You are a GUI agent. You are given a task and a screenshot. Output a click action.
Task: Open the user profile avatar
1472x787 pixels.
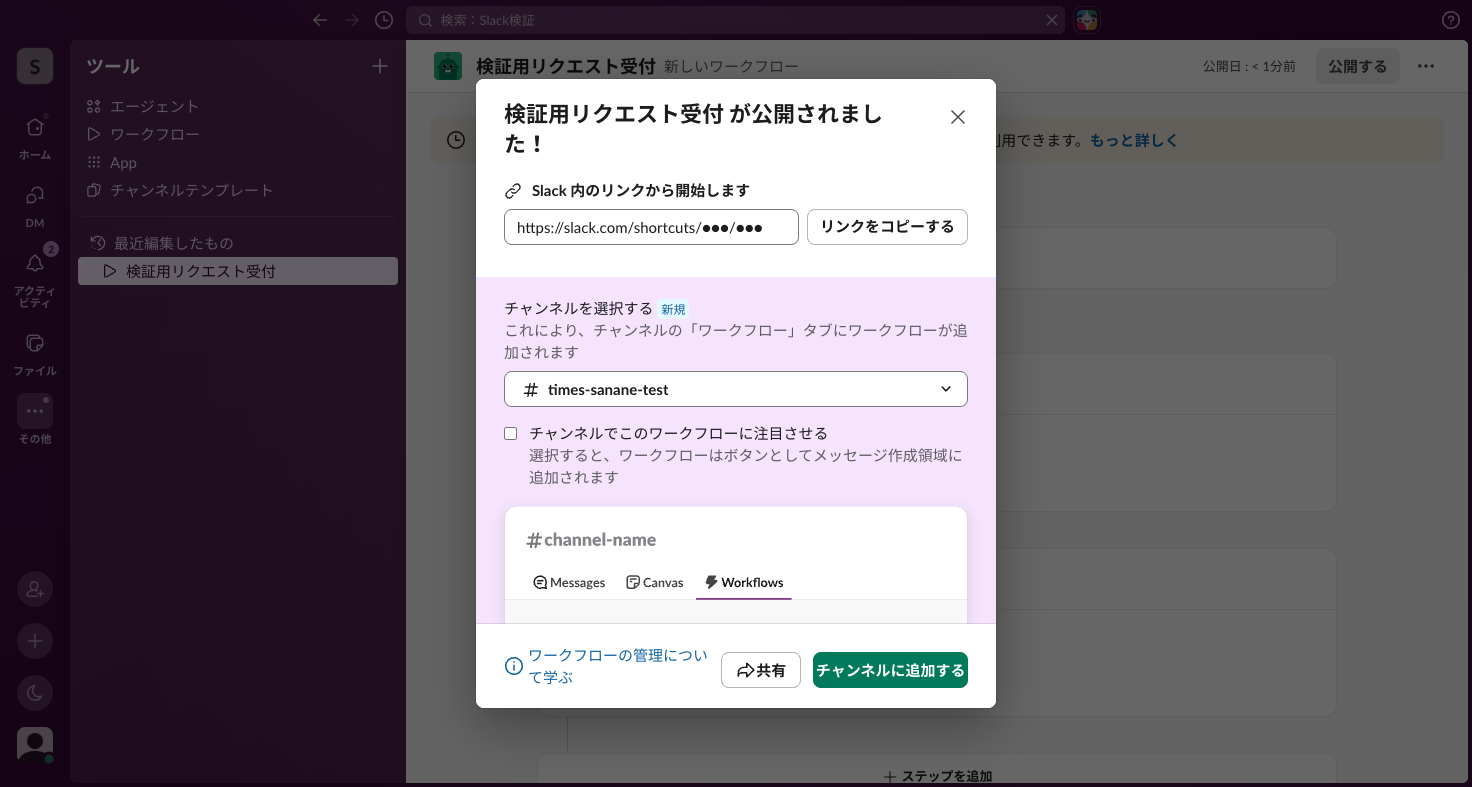35,745
